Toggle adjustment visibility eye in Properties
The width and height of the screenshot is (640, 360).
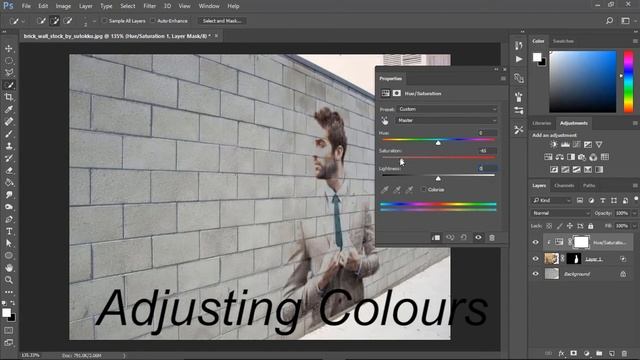[x=478, y=238]
